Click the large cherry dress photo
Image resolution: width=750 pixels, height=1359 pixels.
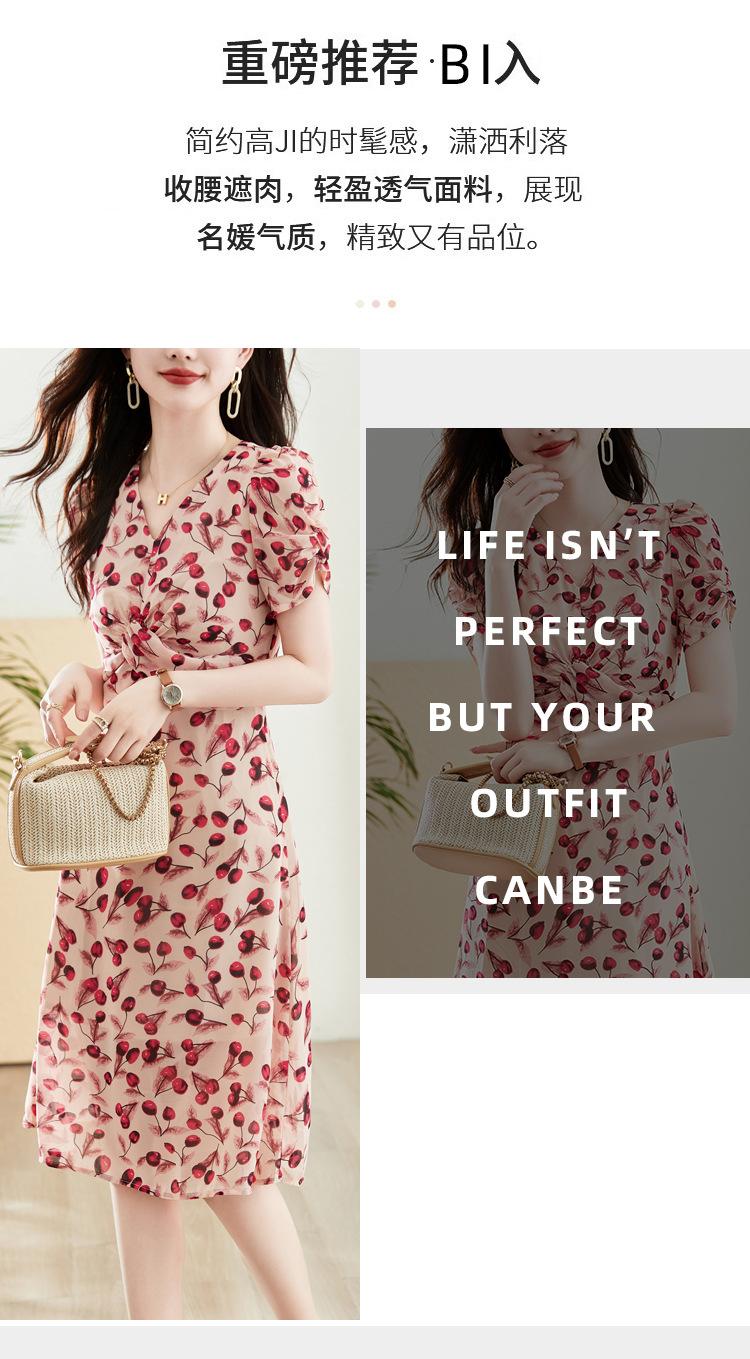pyautogui.click(x=180, y=834)
